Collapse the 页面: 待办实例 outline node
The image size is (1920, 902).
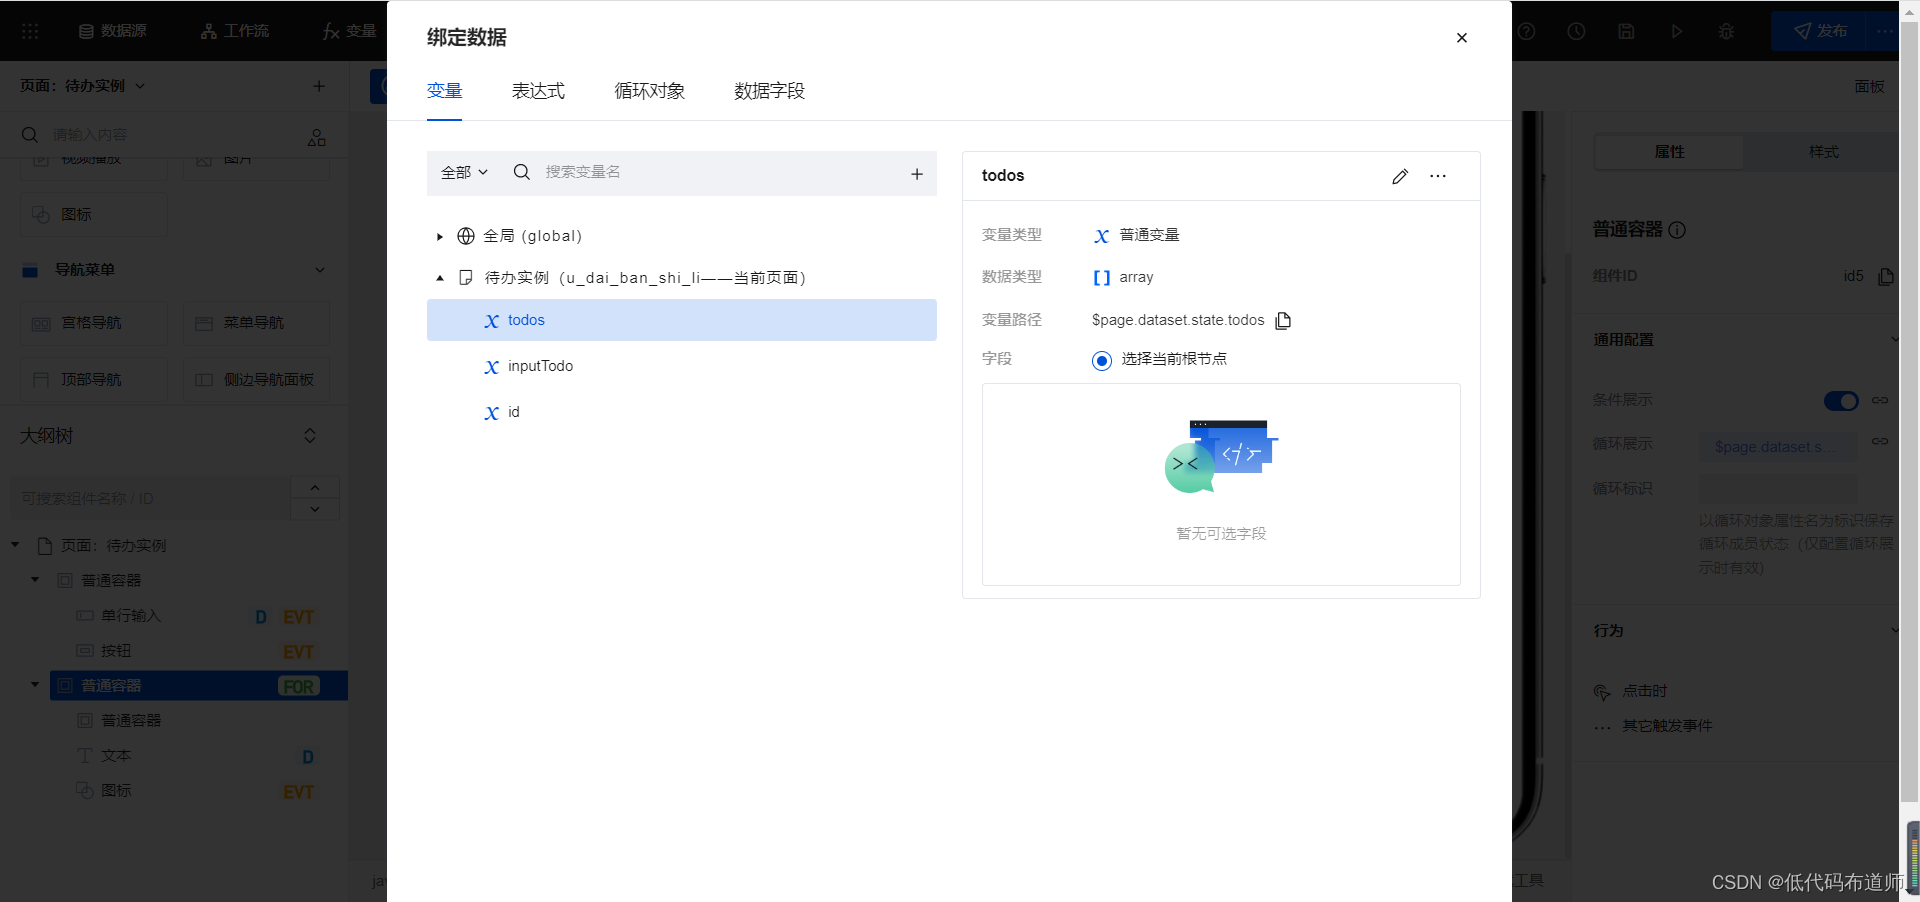click(x=16, y=545)
